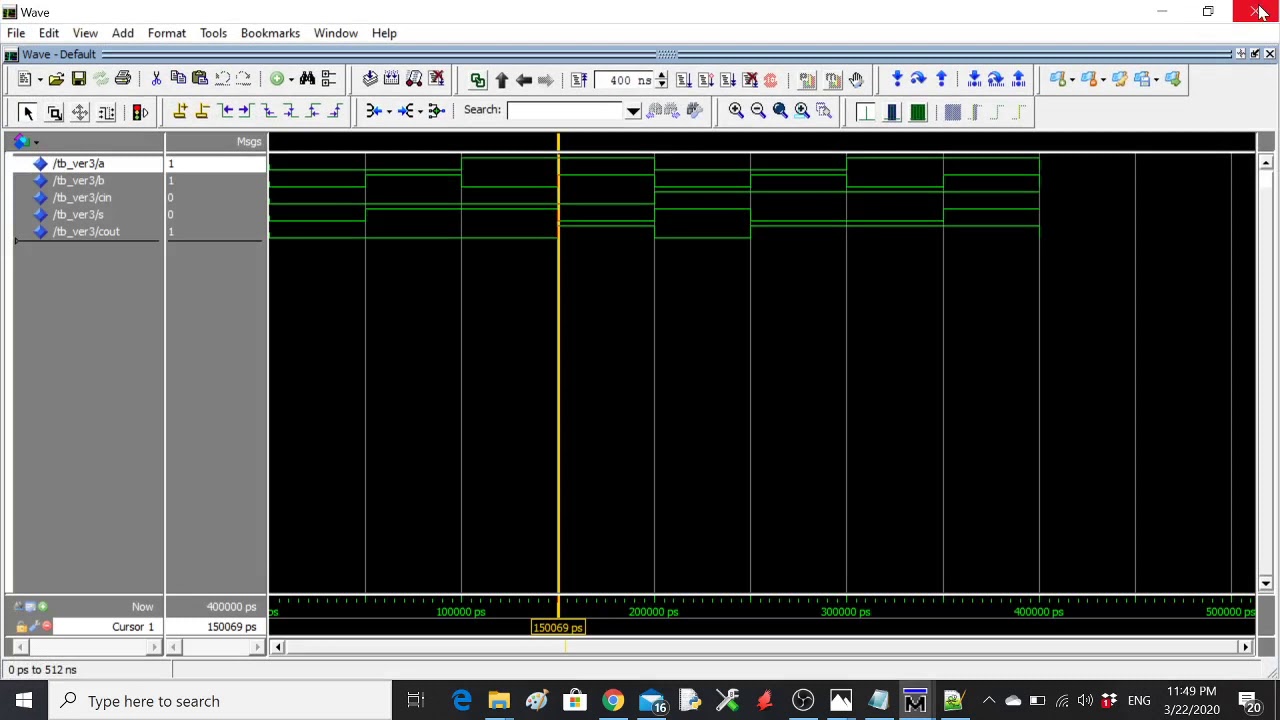Copy the selected signal with Copy icon
Image resolution: width=1280 pixels, height=720 pixels.
pyautogui.click(x=178, y=79)
